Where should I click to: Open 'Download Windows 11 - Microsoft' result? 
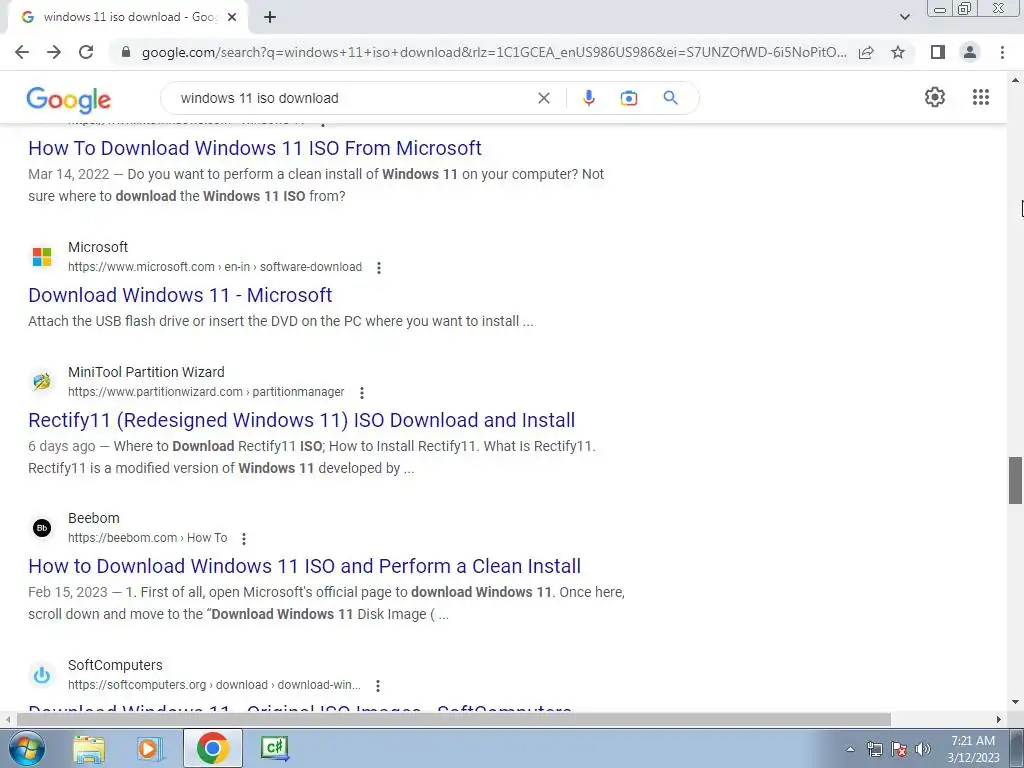(180, 295)
